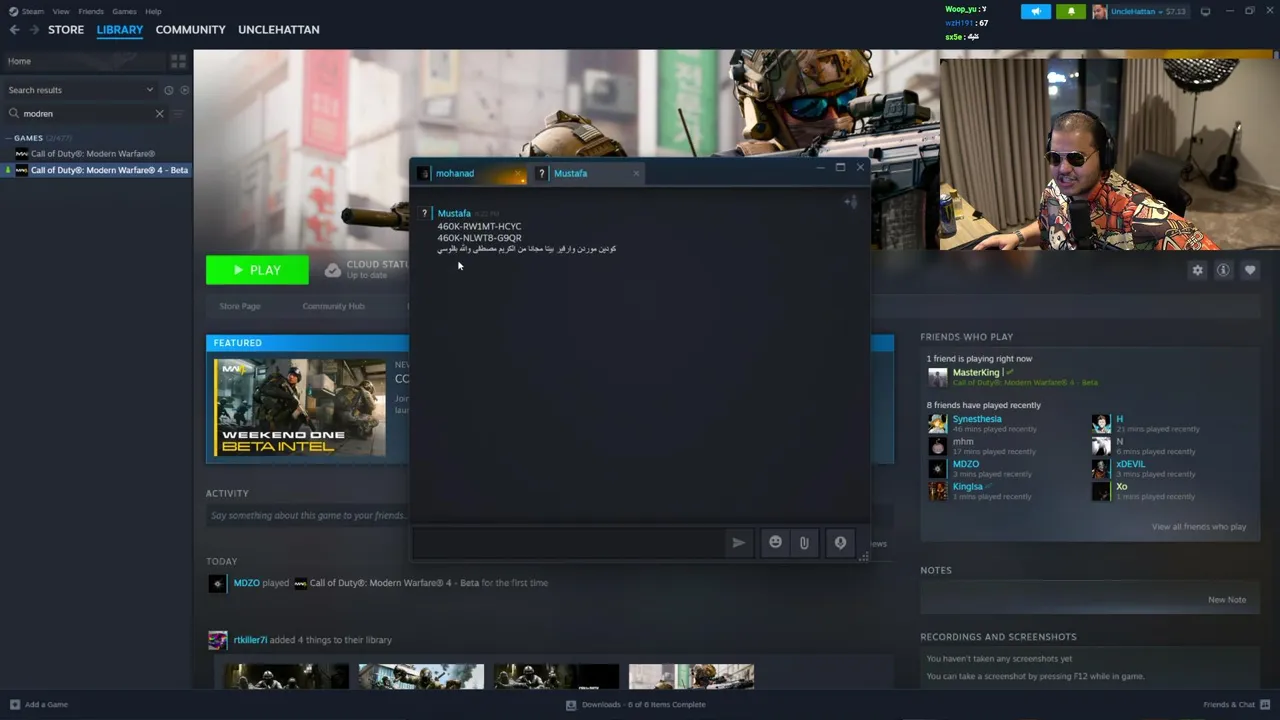Viewport: 1280px width, 720px height.
Task: Open xDEVIL in friends who play
Action: pos(1131,465)
